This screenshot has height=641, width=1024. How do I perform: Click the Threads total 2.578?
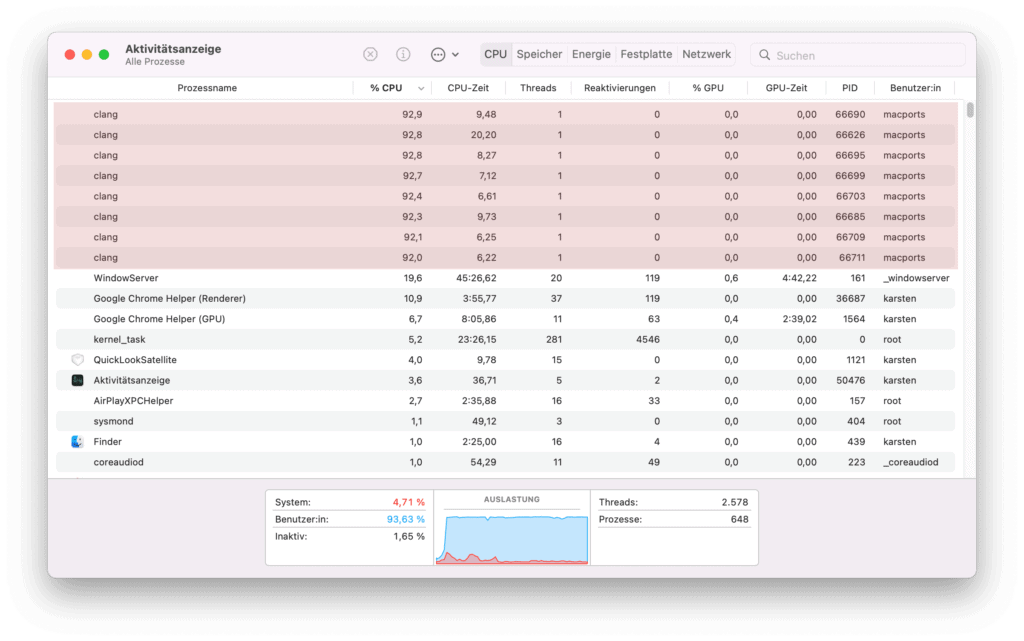click(735, 502)
